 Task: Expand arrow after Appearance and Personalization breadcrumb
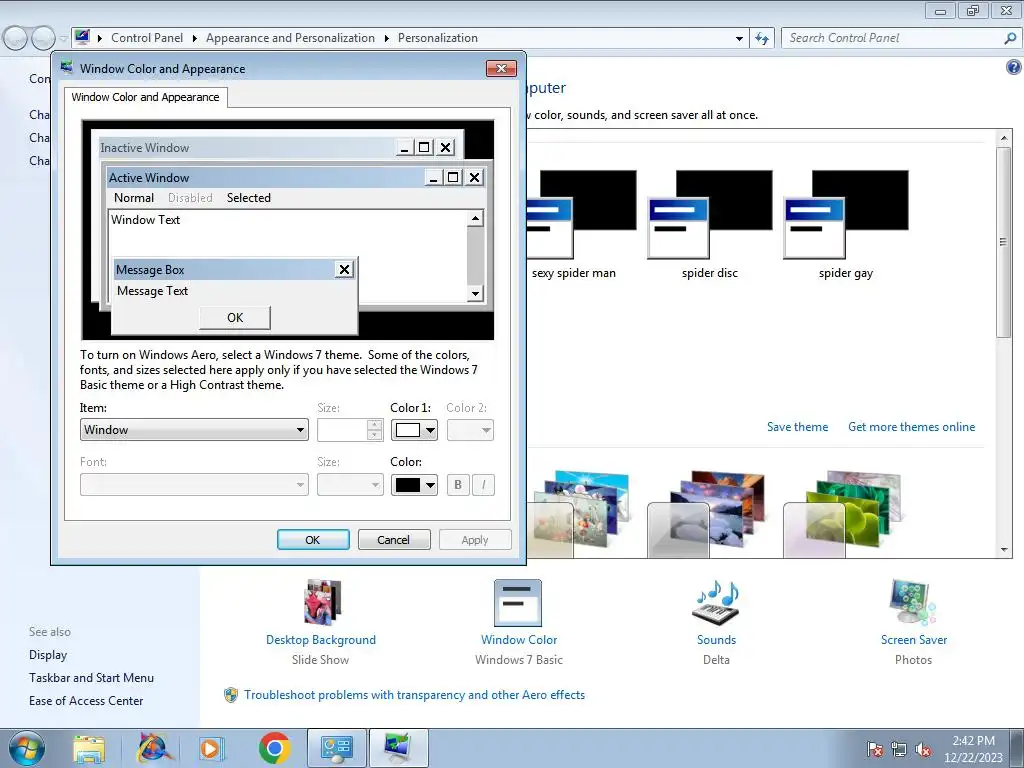[x=387, y=39]
